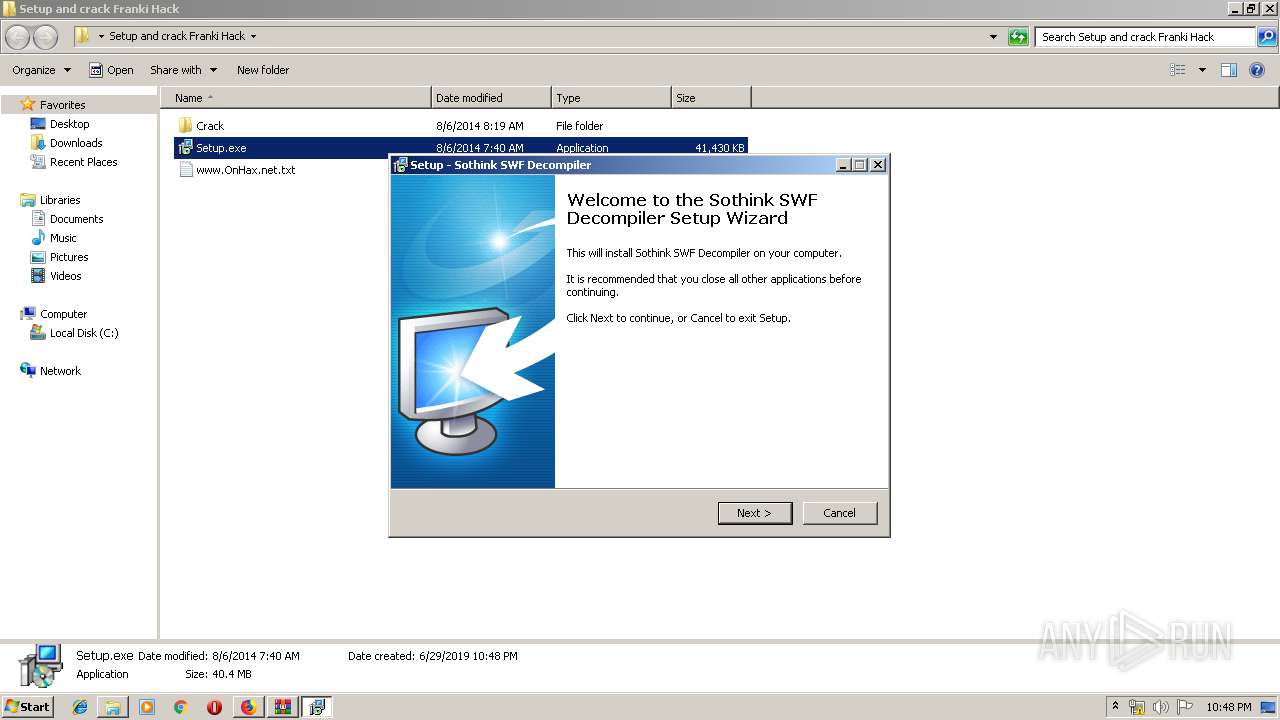
Task: Minimize the Setup wizard window
Action: click(x=843, y=165)
